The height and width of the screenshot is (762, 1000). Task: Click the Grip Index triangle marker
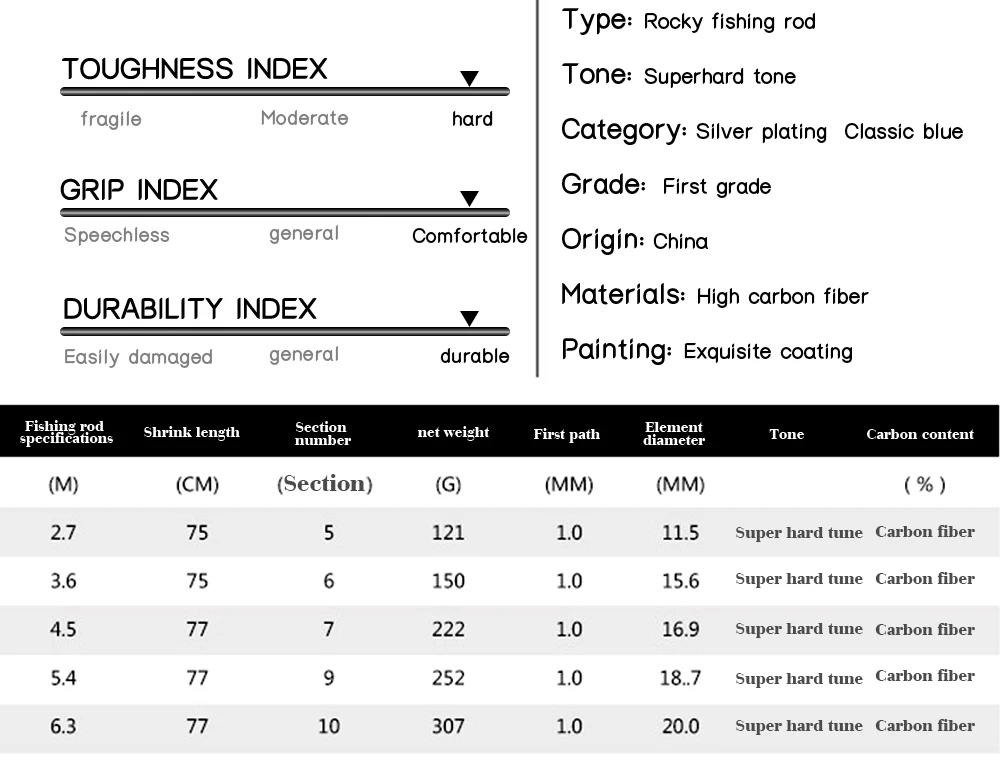pyautogui.click(x=469, y=199)
